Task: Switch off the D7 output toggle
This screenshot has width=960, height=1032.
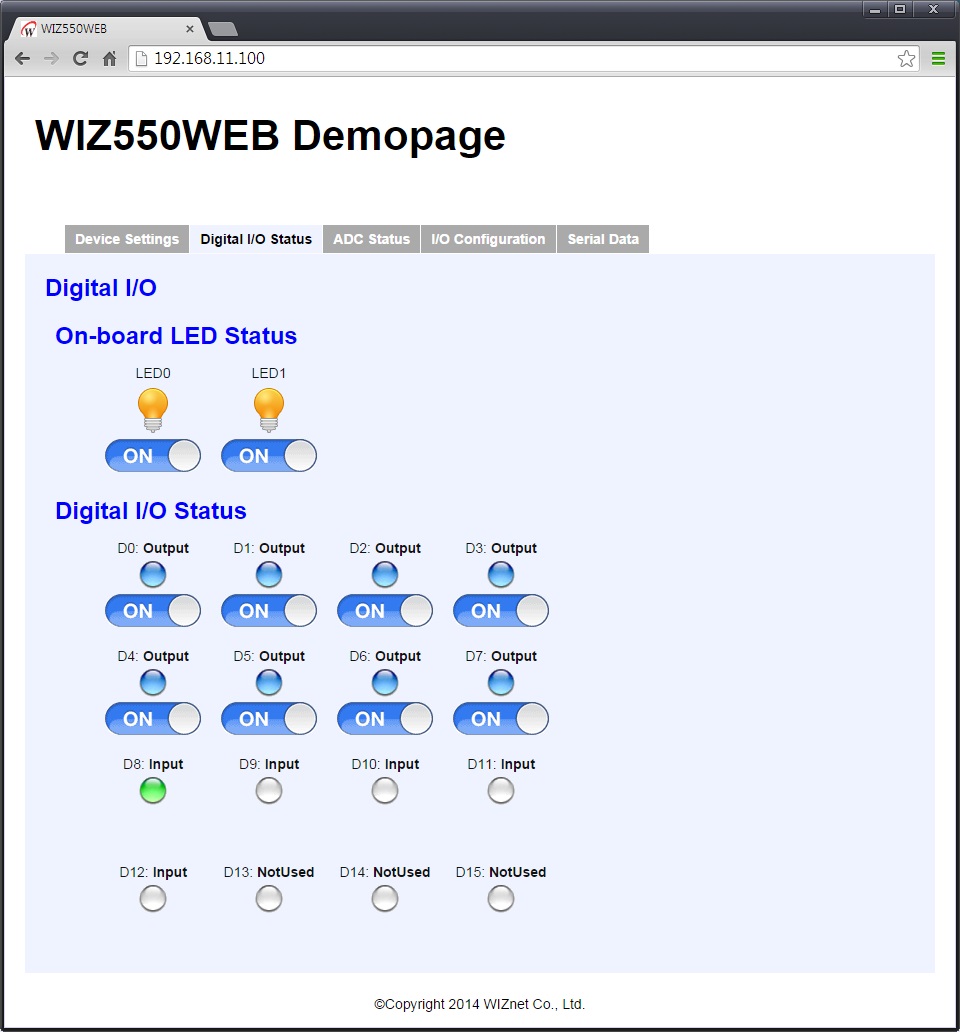Action: tap(501, 718)
